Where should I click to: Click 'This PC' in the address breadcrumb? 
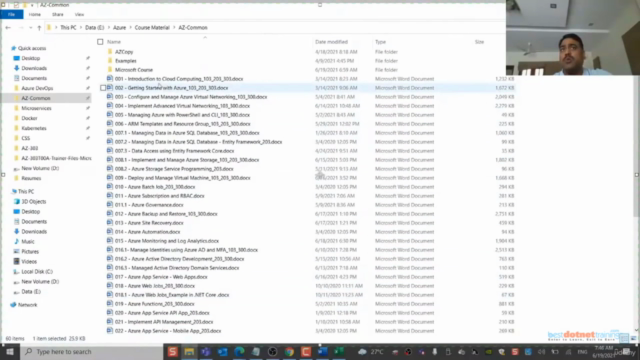pyautogui.click(x=68, y=27)
